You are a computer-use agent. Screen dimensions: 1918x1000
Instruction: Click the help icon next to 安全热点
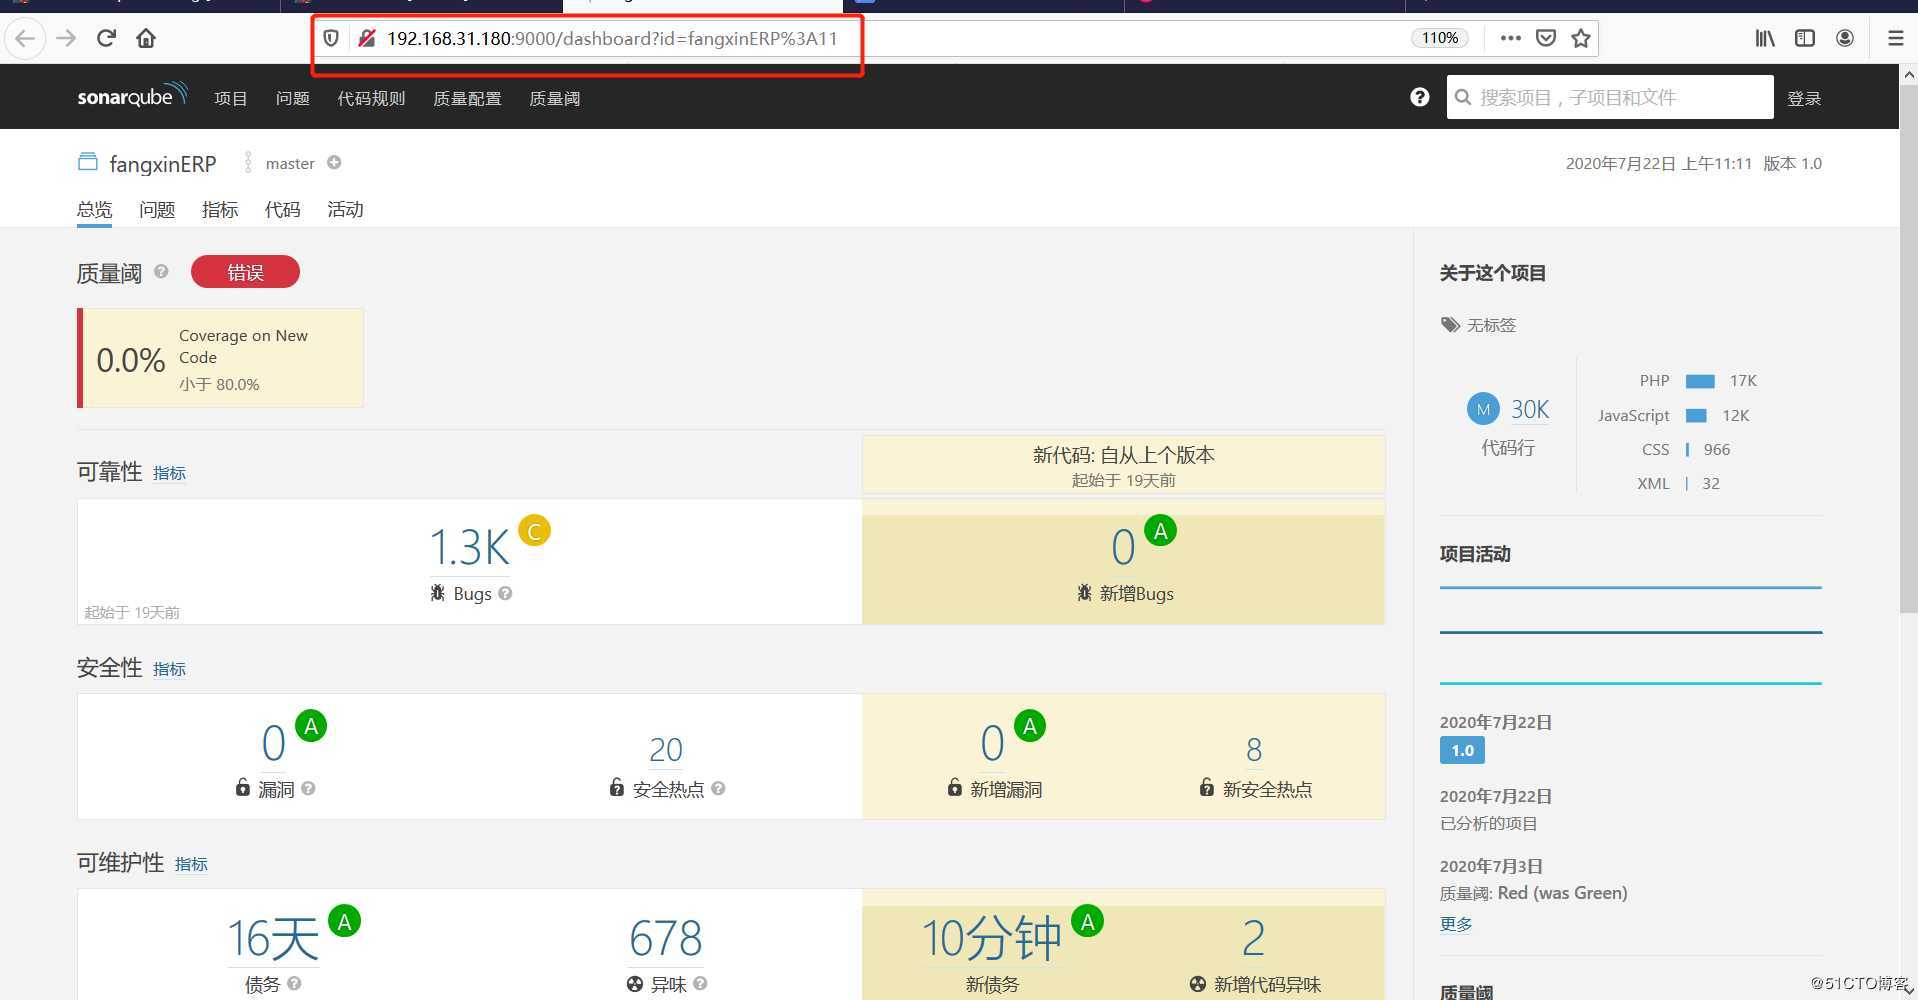tap(718, 788)
